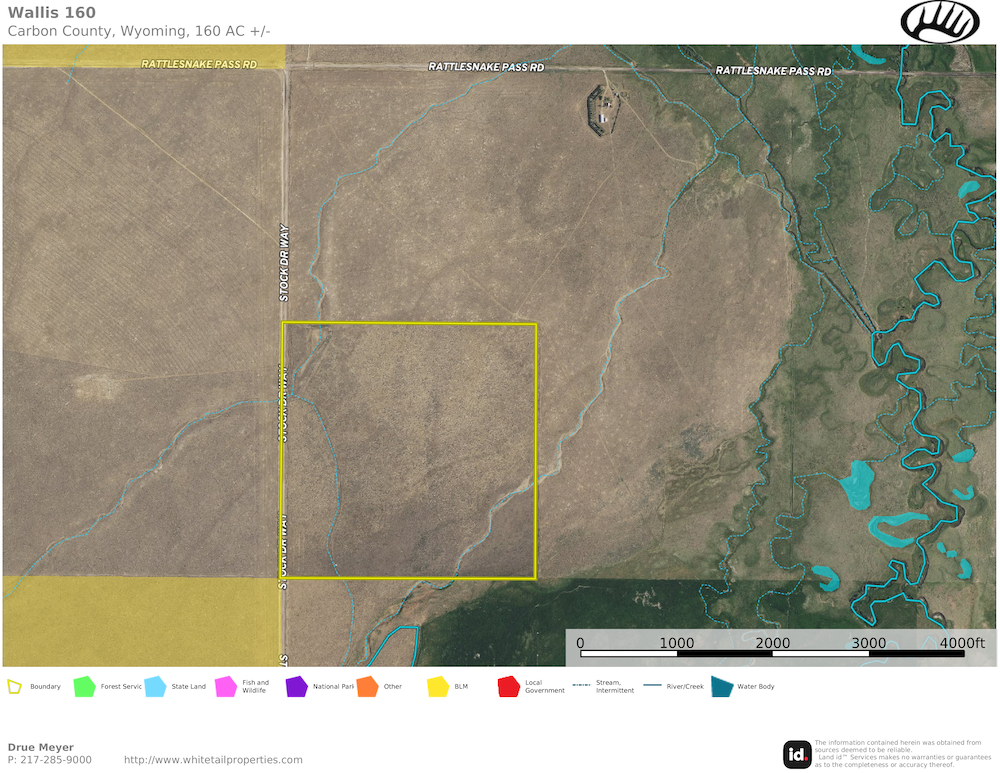This screenshot has width=1000, height=773.
Task: Click the Stock Dr Way road label
Action: 284,262
